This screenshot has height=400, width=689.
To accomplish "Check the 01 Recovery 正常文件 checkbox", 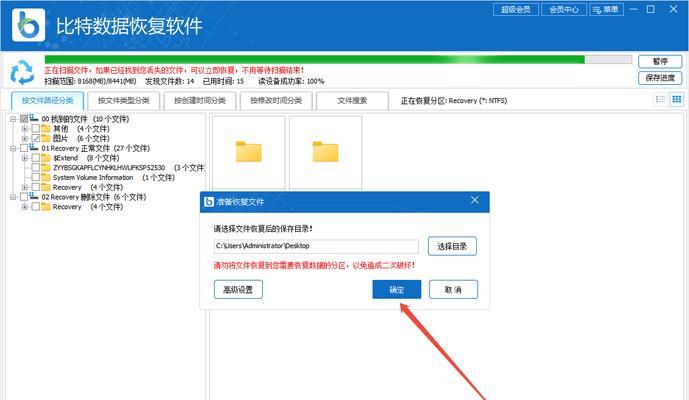I will click(24, 148).
